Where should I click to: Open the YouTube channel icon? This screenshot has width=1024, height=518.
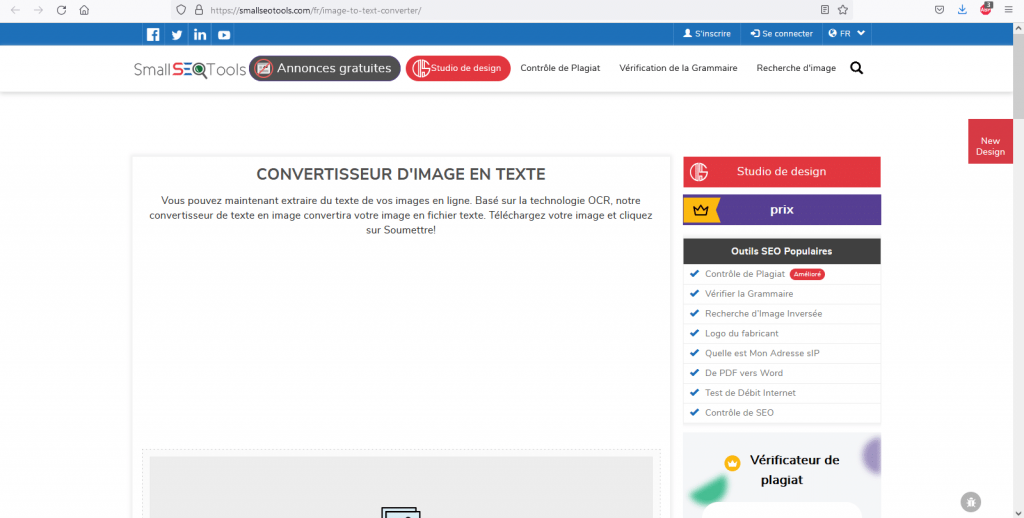[224, 34]
